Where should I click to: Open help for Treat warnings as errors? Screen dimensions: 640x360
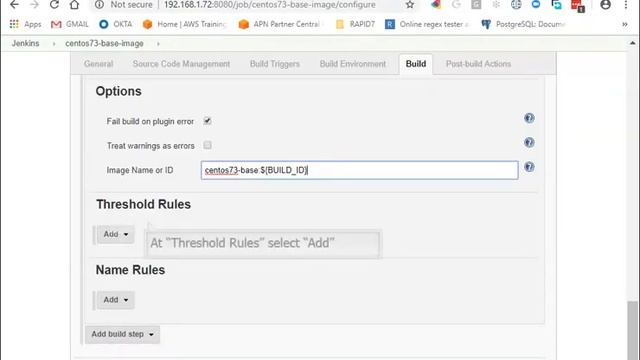tap(529, 142)
